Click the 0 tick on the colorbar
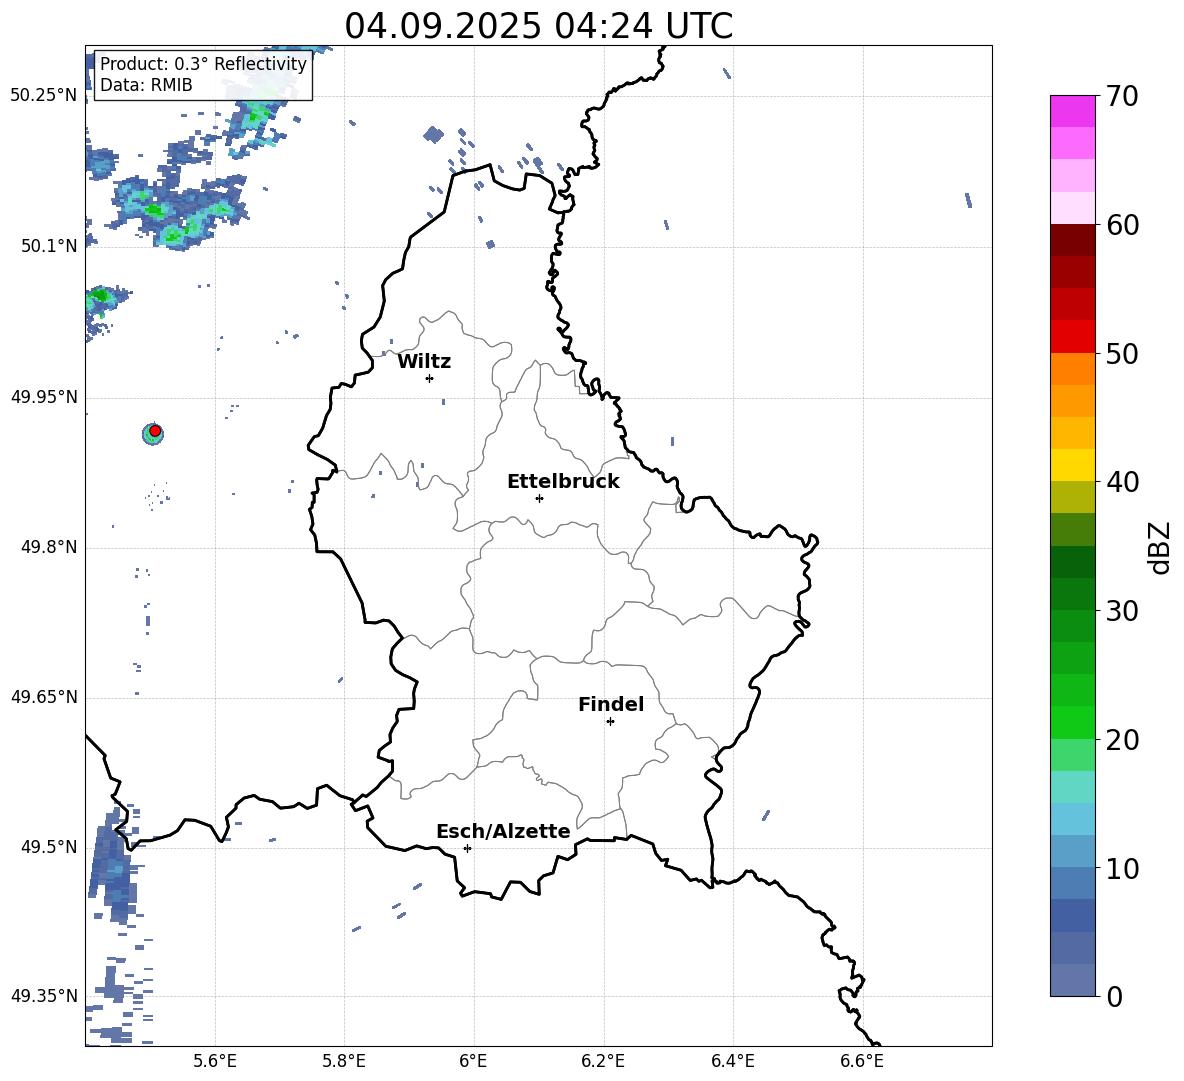This screenshot has height=1081, width=1184. (x=1114, y=996)
